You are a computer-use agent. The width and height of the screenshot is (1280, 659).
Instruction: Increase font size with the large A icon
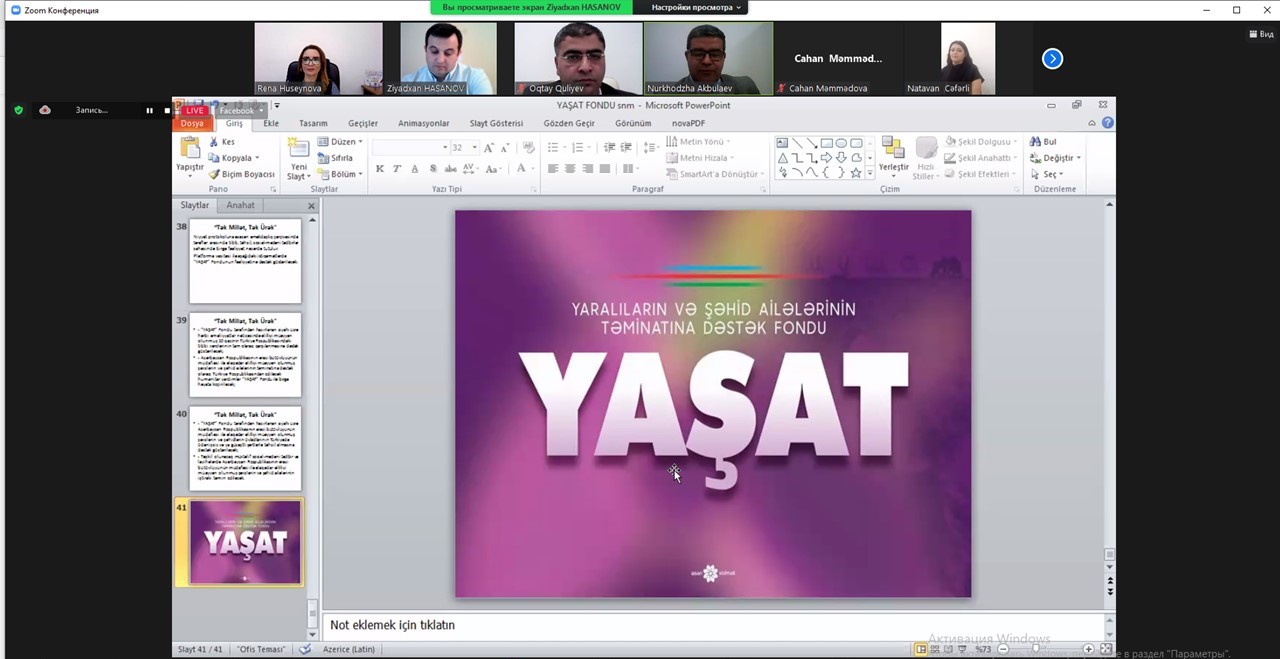click(489, 148)
